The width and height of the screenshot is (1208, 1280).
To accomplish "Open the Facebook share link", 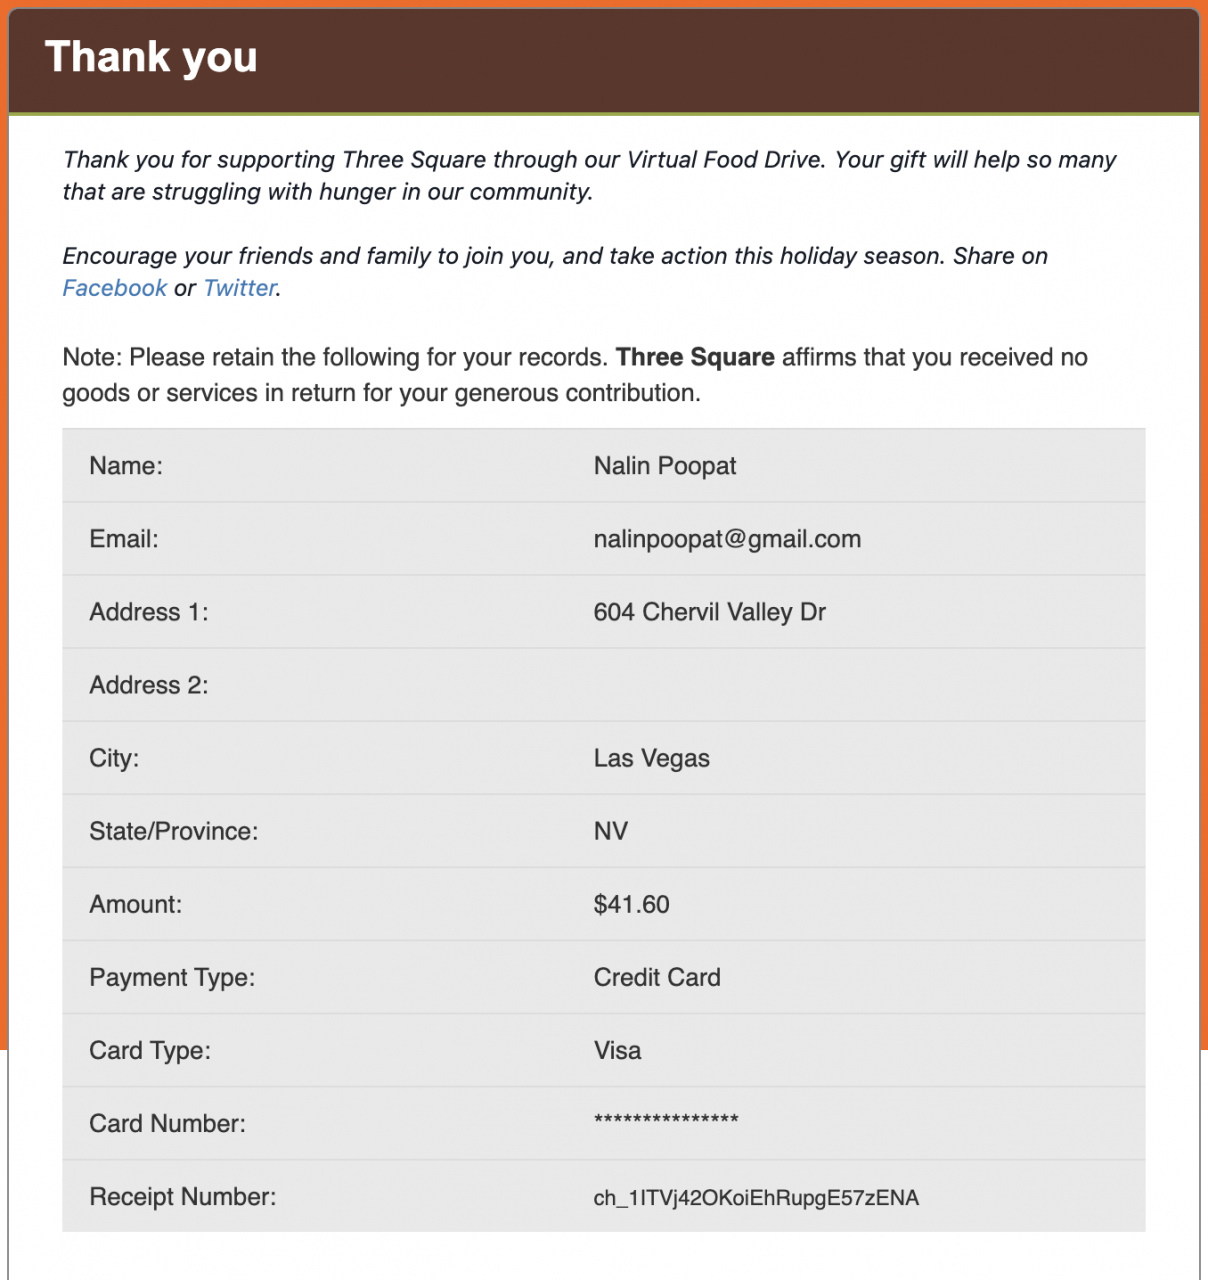I will tap(114, 288).
